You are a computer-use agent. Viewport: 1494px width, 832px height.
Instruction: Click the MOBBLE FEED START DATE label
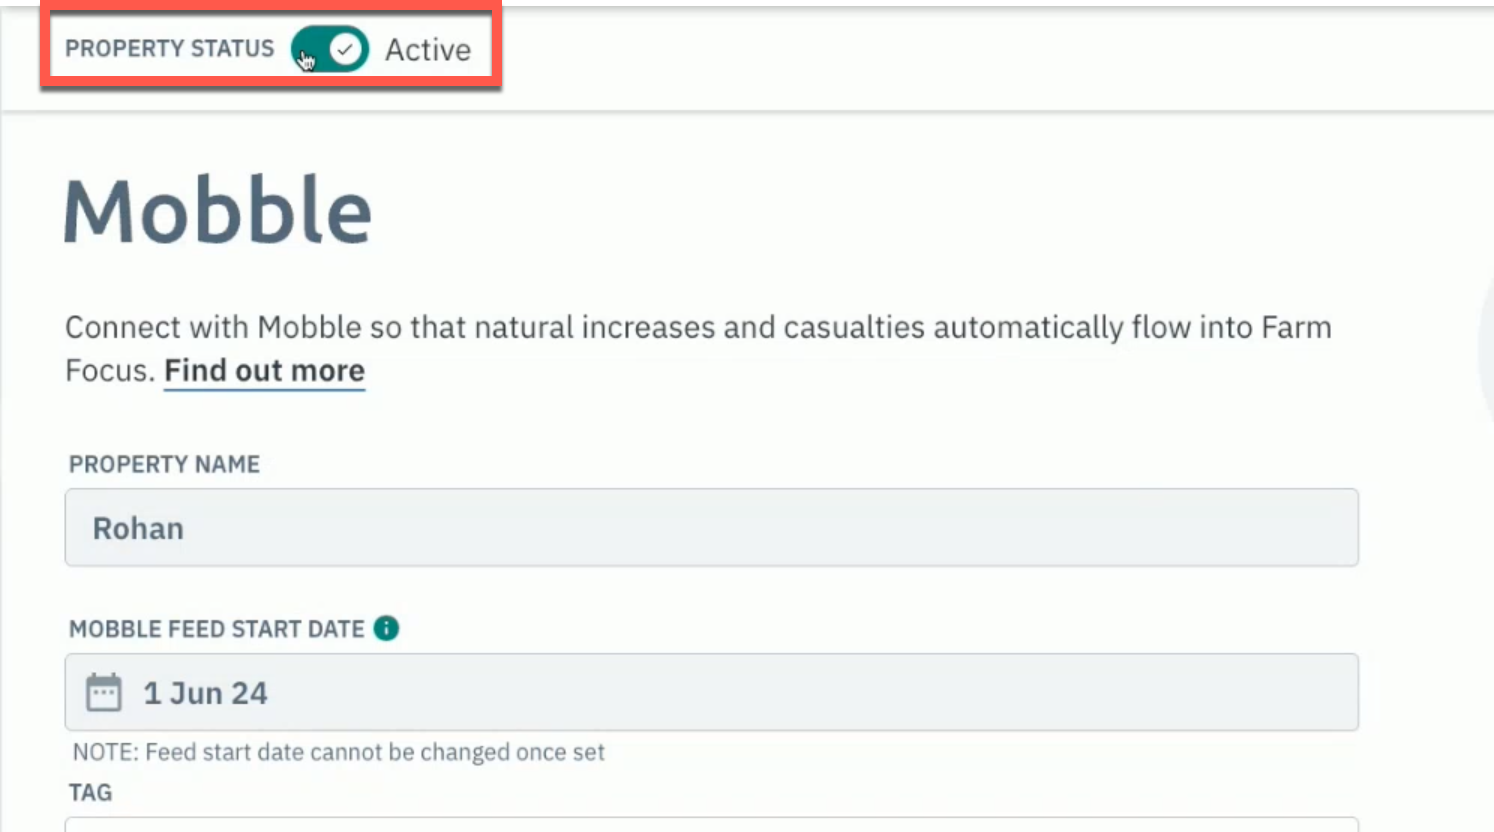point(216,629)
